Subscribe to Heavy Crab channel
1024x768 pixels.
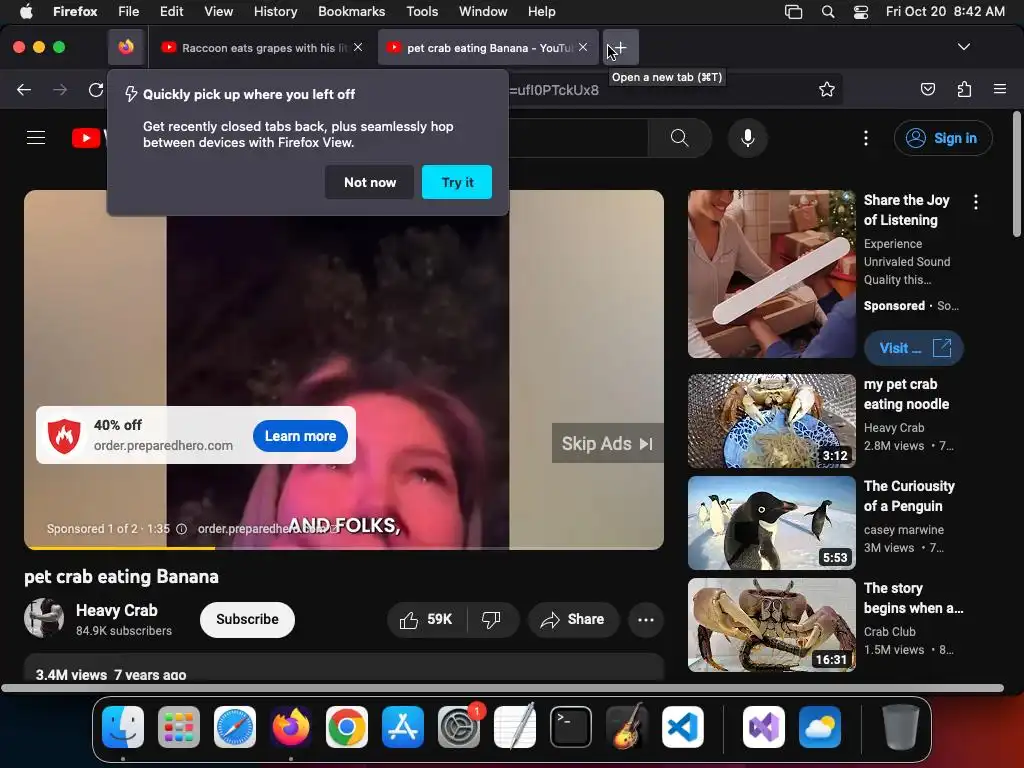[x=247, y=620]
